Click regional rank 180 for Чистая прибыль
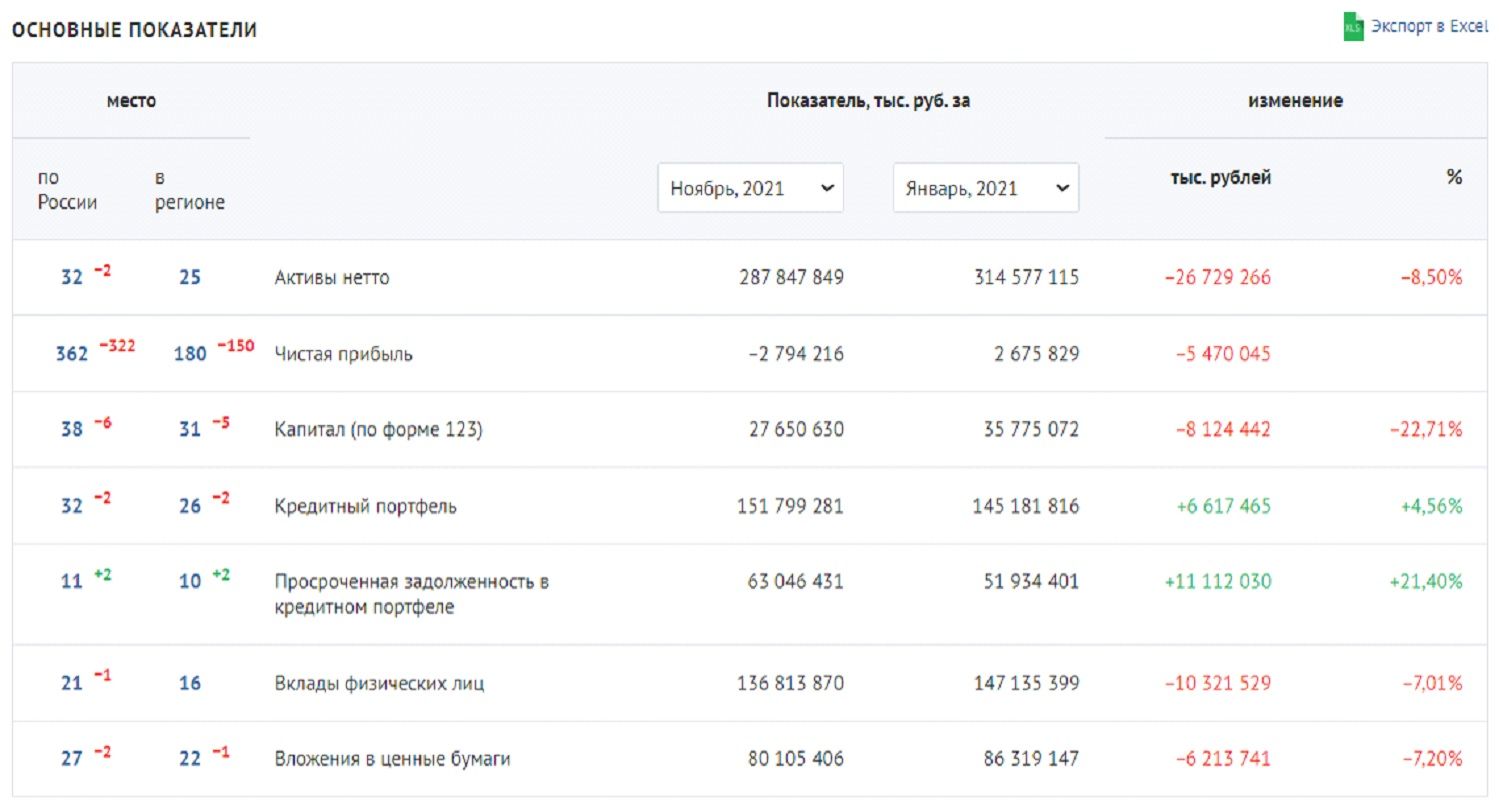The image size is (1499, 804). 190,354
